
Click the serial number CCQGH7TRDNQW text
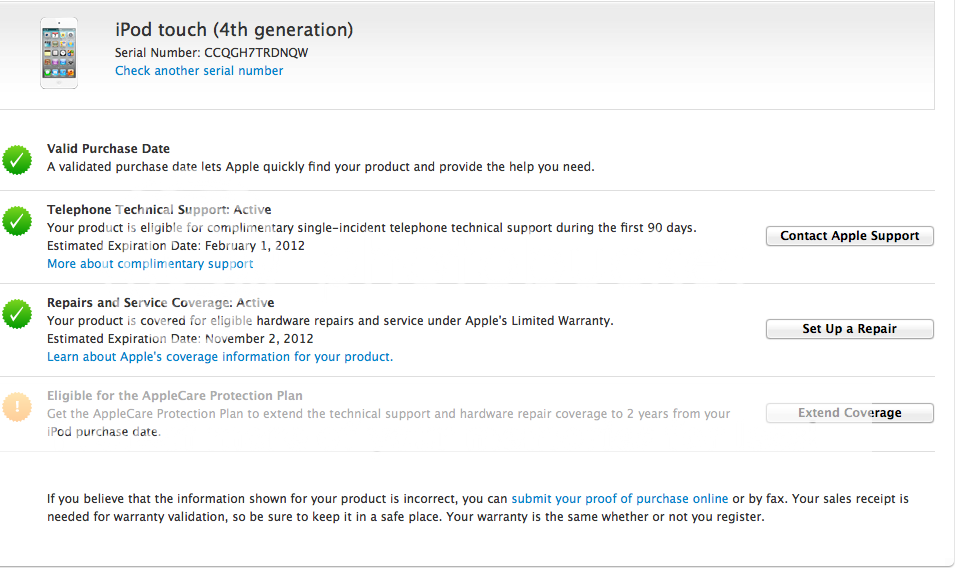coord(256,53)
